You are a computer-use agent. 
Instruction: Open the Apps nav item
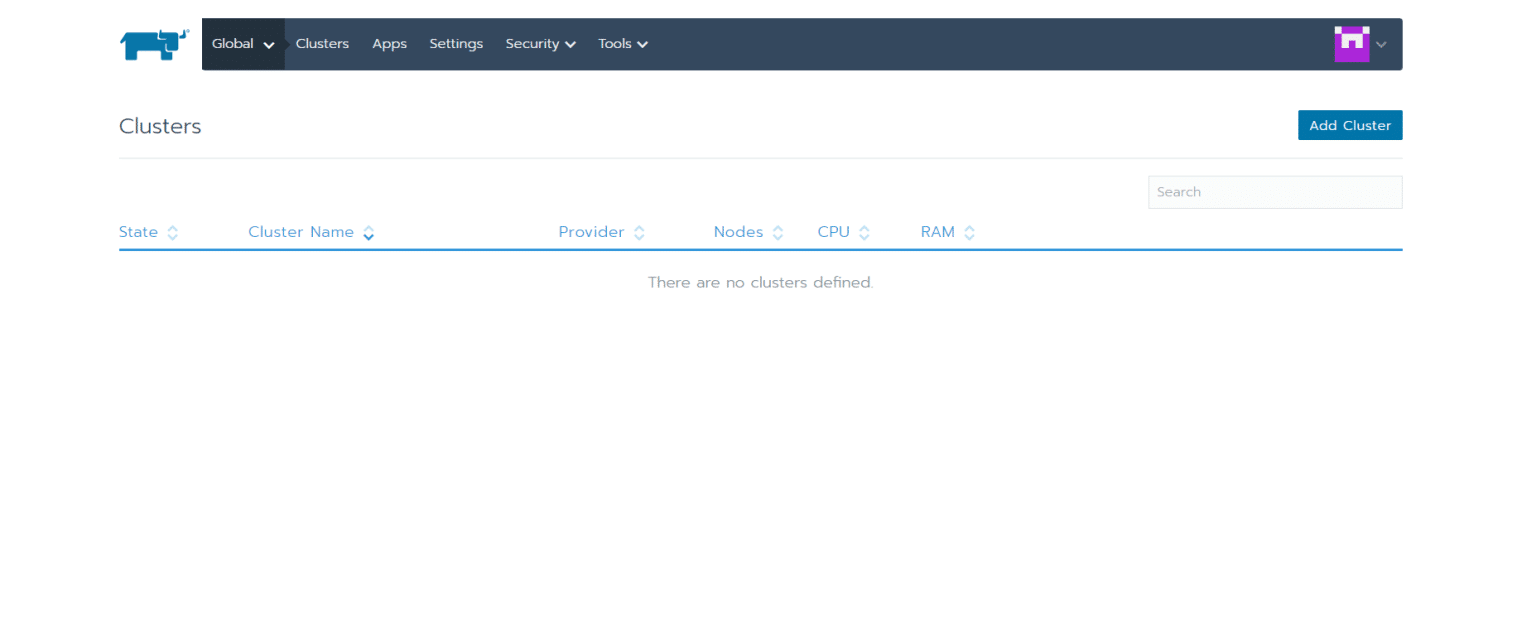point(389,44)
